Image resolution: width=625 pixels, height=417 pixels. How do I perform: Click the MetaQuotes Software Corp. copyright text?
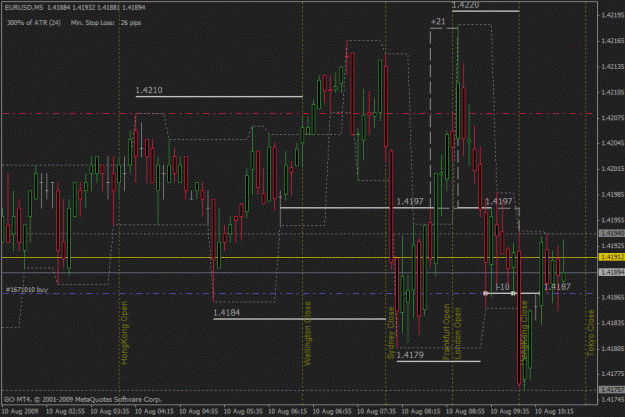tap(83, 399)
